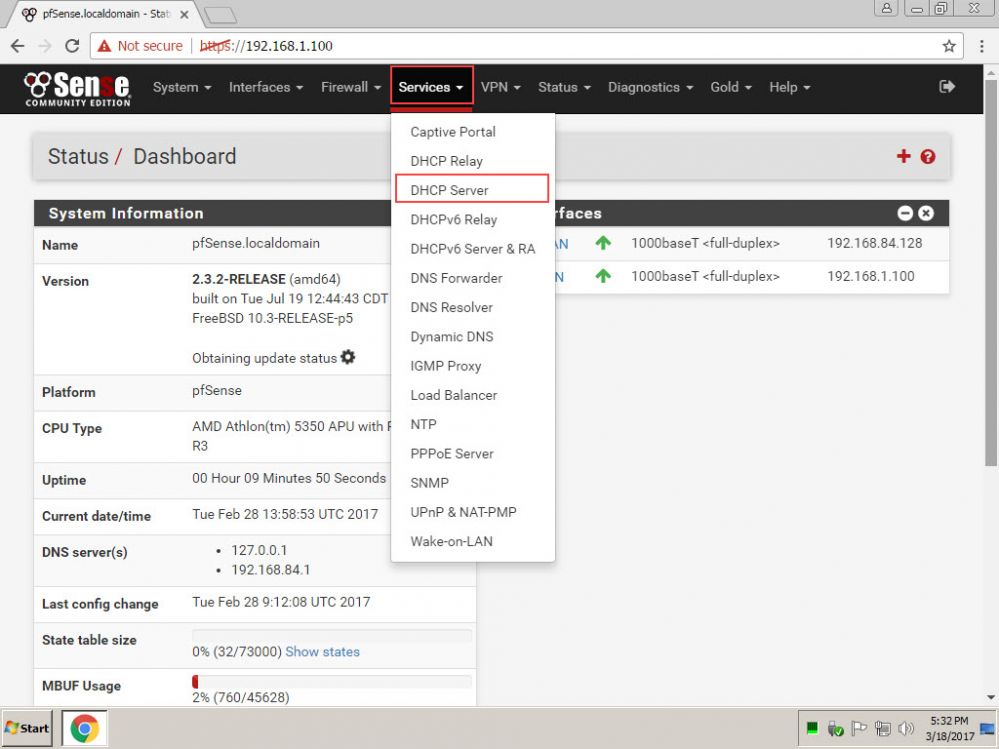Click the flag icon in system tray
This screenshot has width=999, height=749.
(859, 728)
